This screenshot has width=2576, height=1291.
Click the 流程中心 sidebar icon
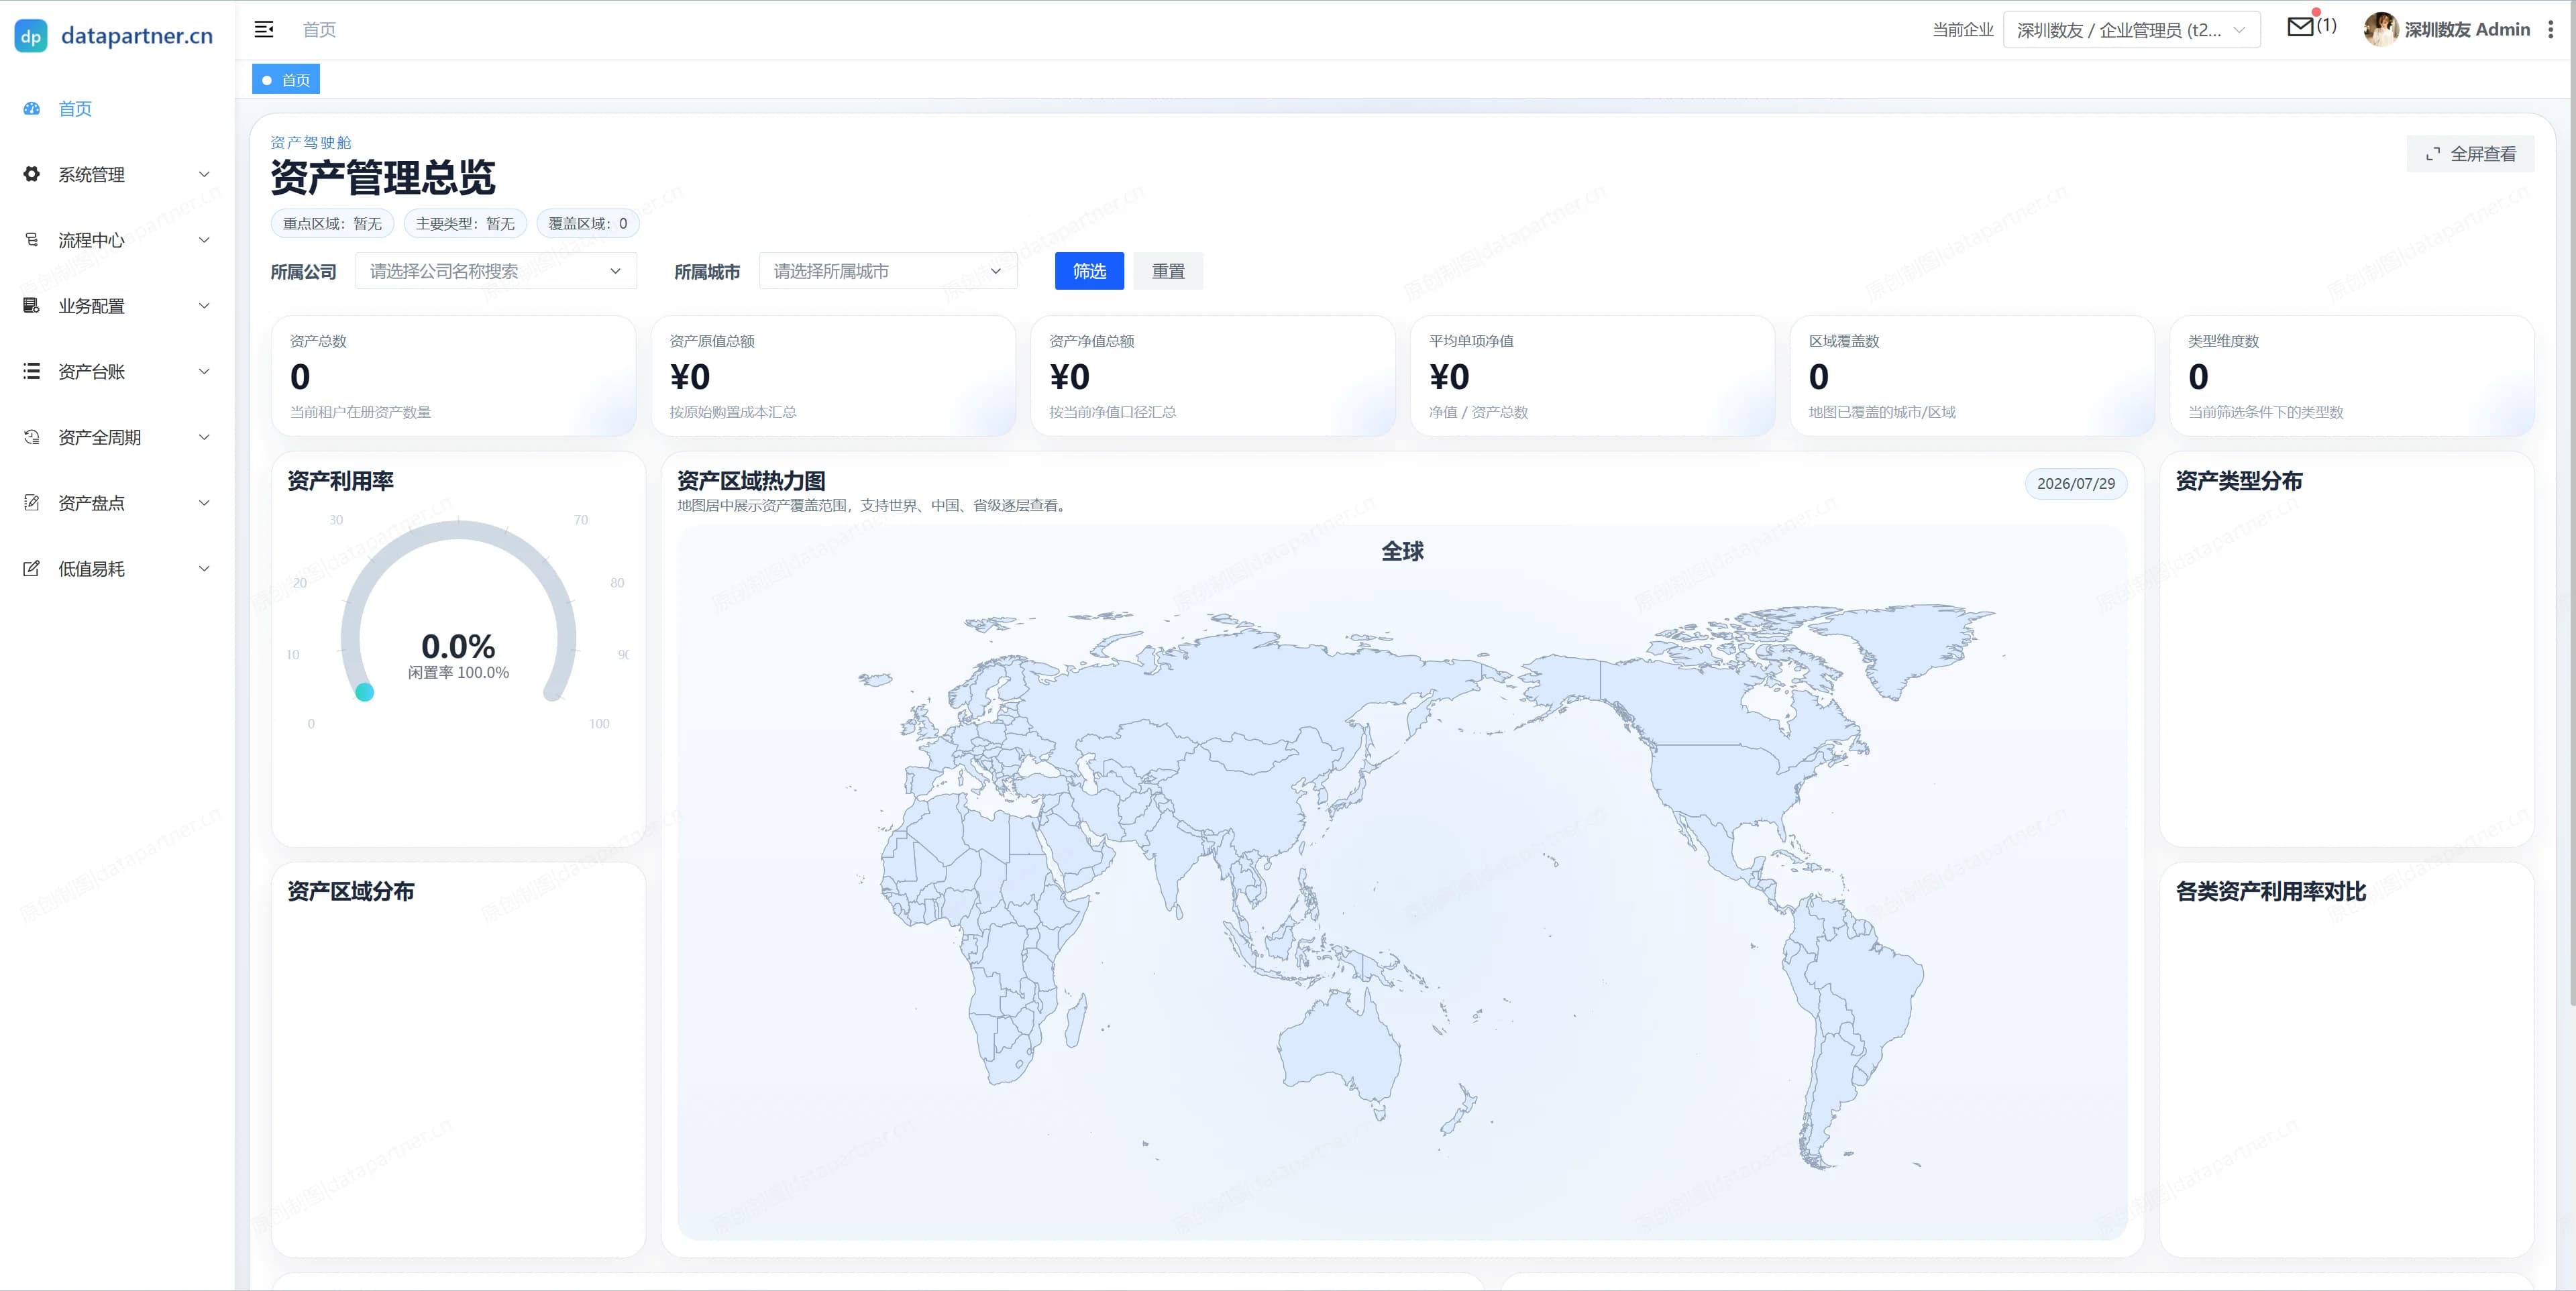coord(32,240)
